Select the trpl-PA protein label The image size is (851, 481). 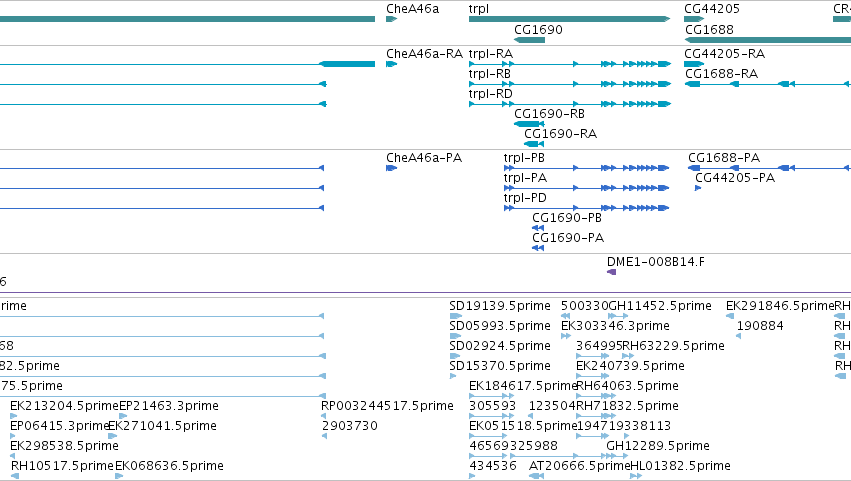525,178
